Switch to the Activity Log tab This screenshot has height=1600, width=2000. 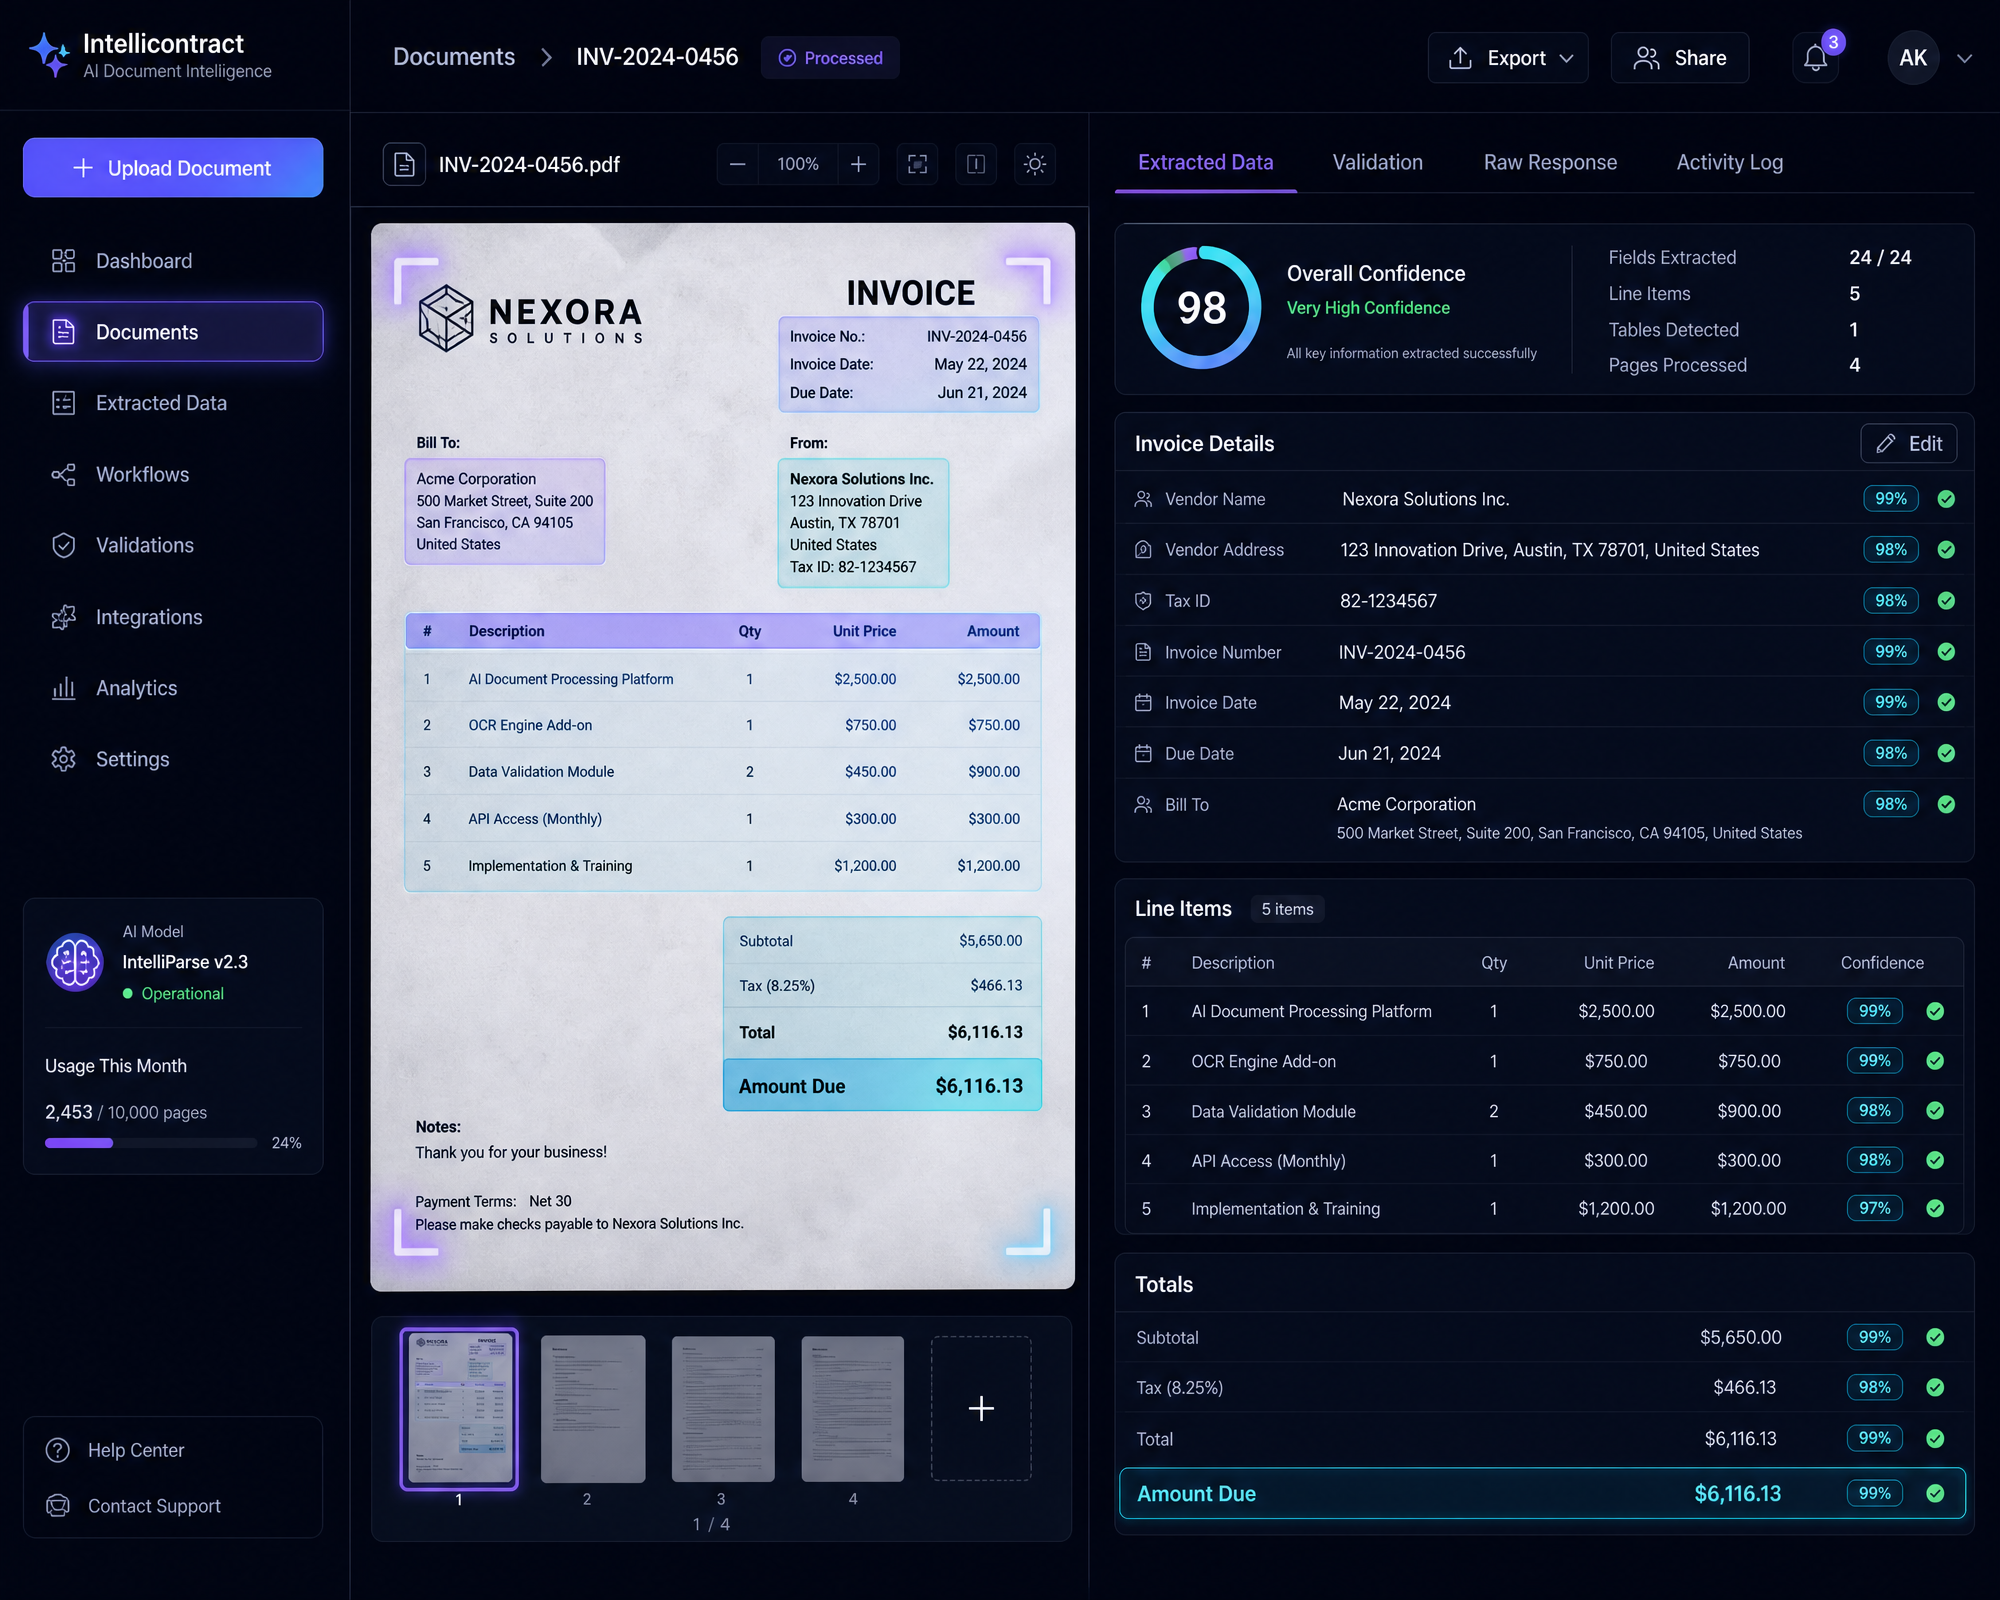click(x=1730, y=162)
